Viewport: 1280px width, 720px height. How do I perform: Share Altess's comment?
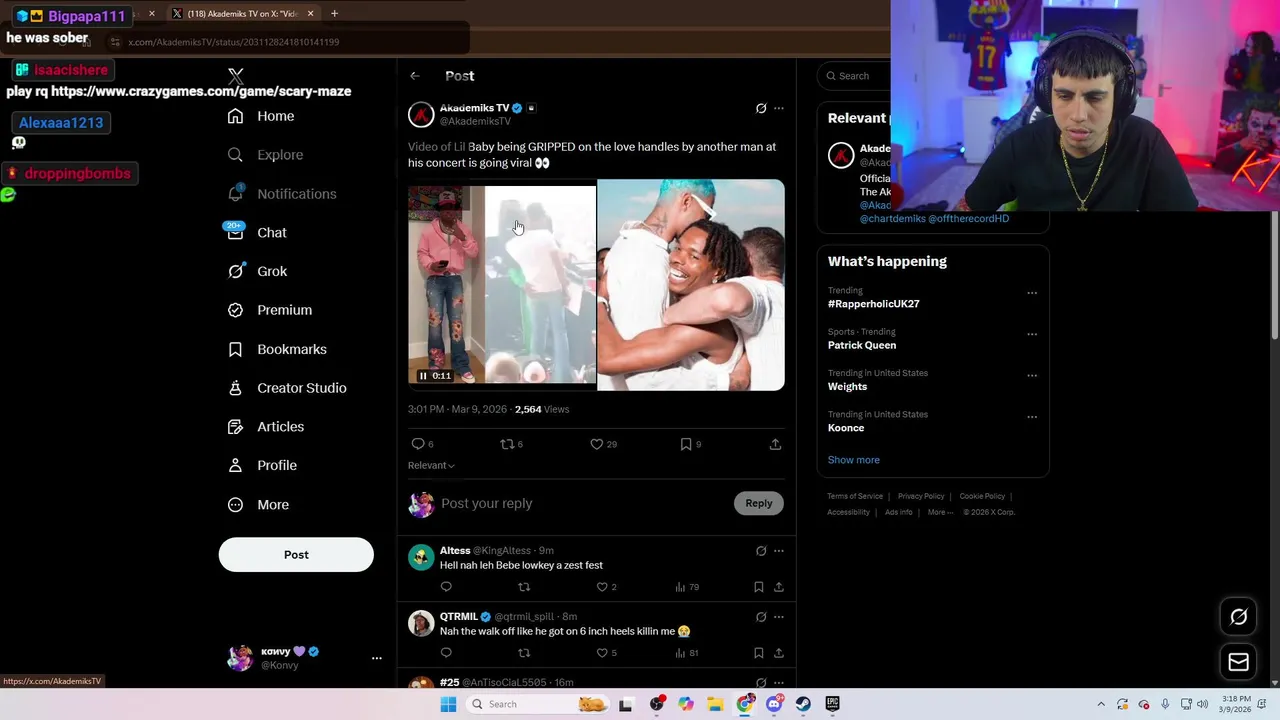(x=779, y=587)
